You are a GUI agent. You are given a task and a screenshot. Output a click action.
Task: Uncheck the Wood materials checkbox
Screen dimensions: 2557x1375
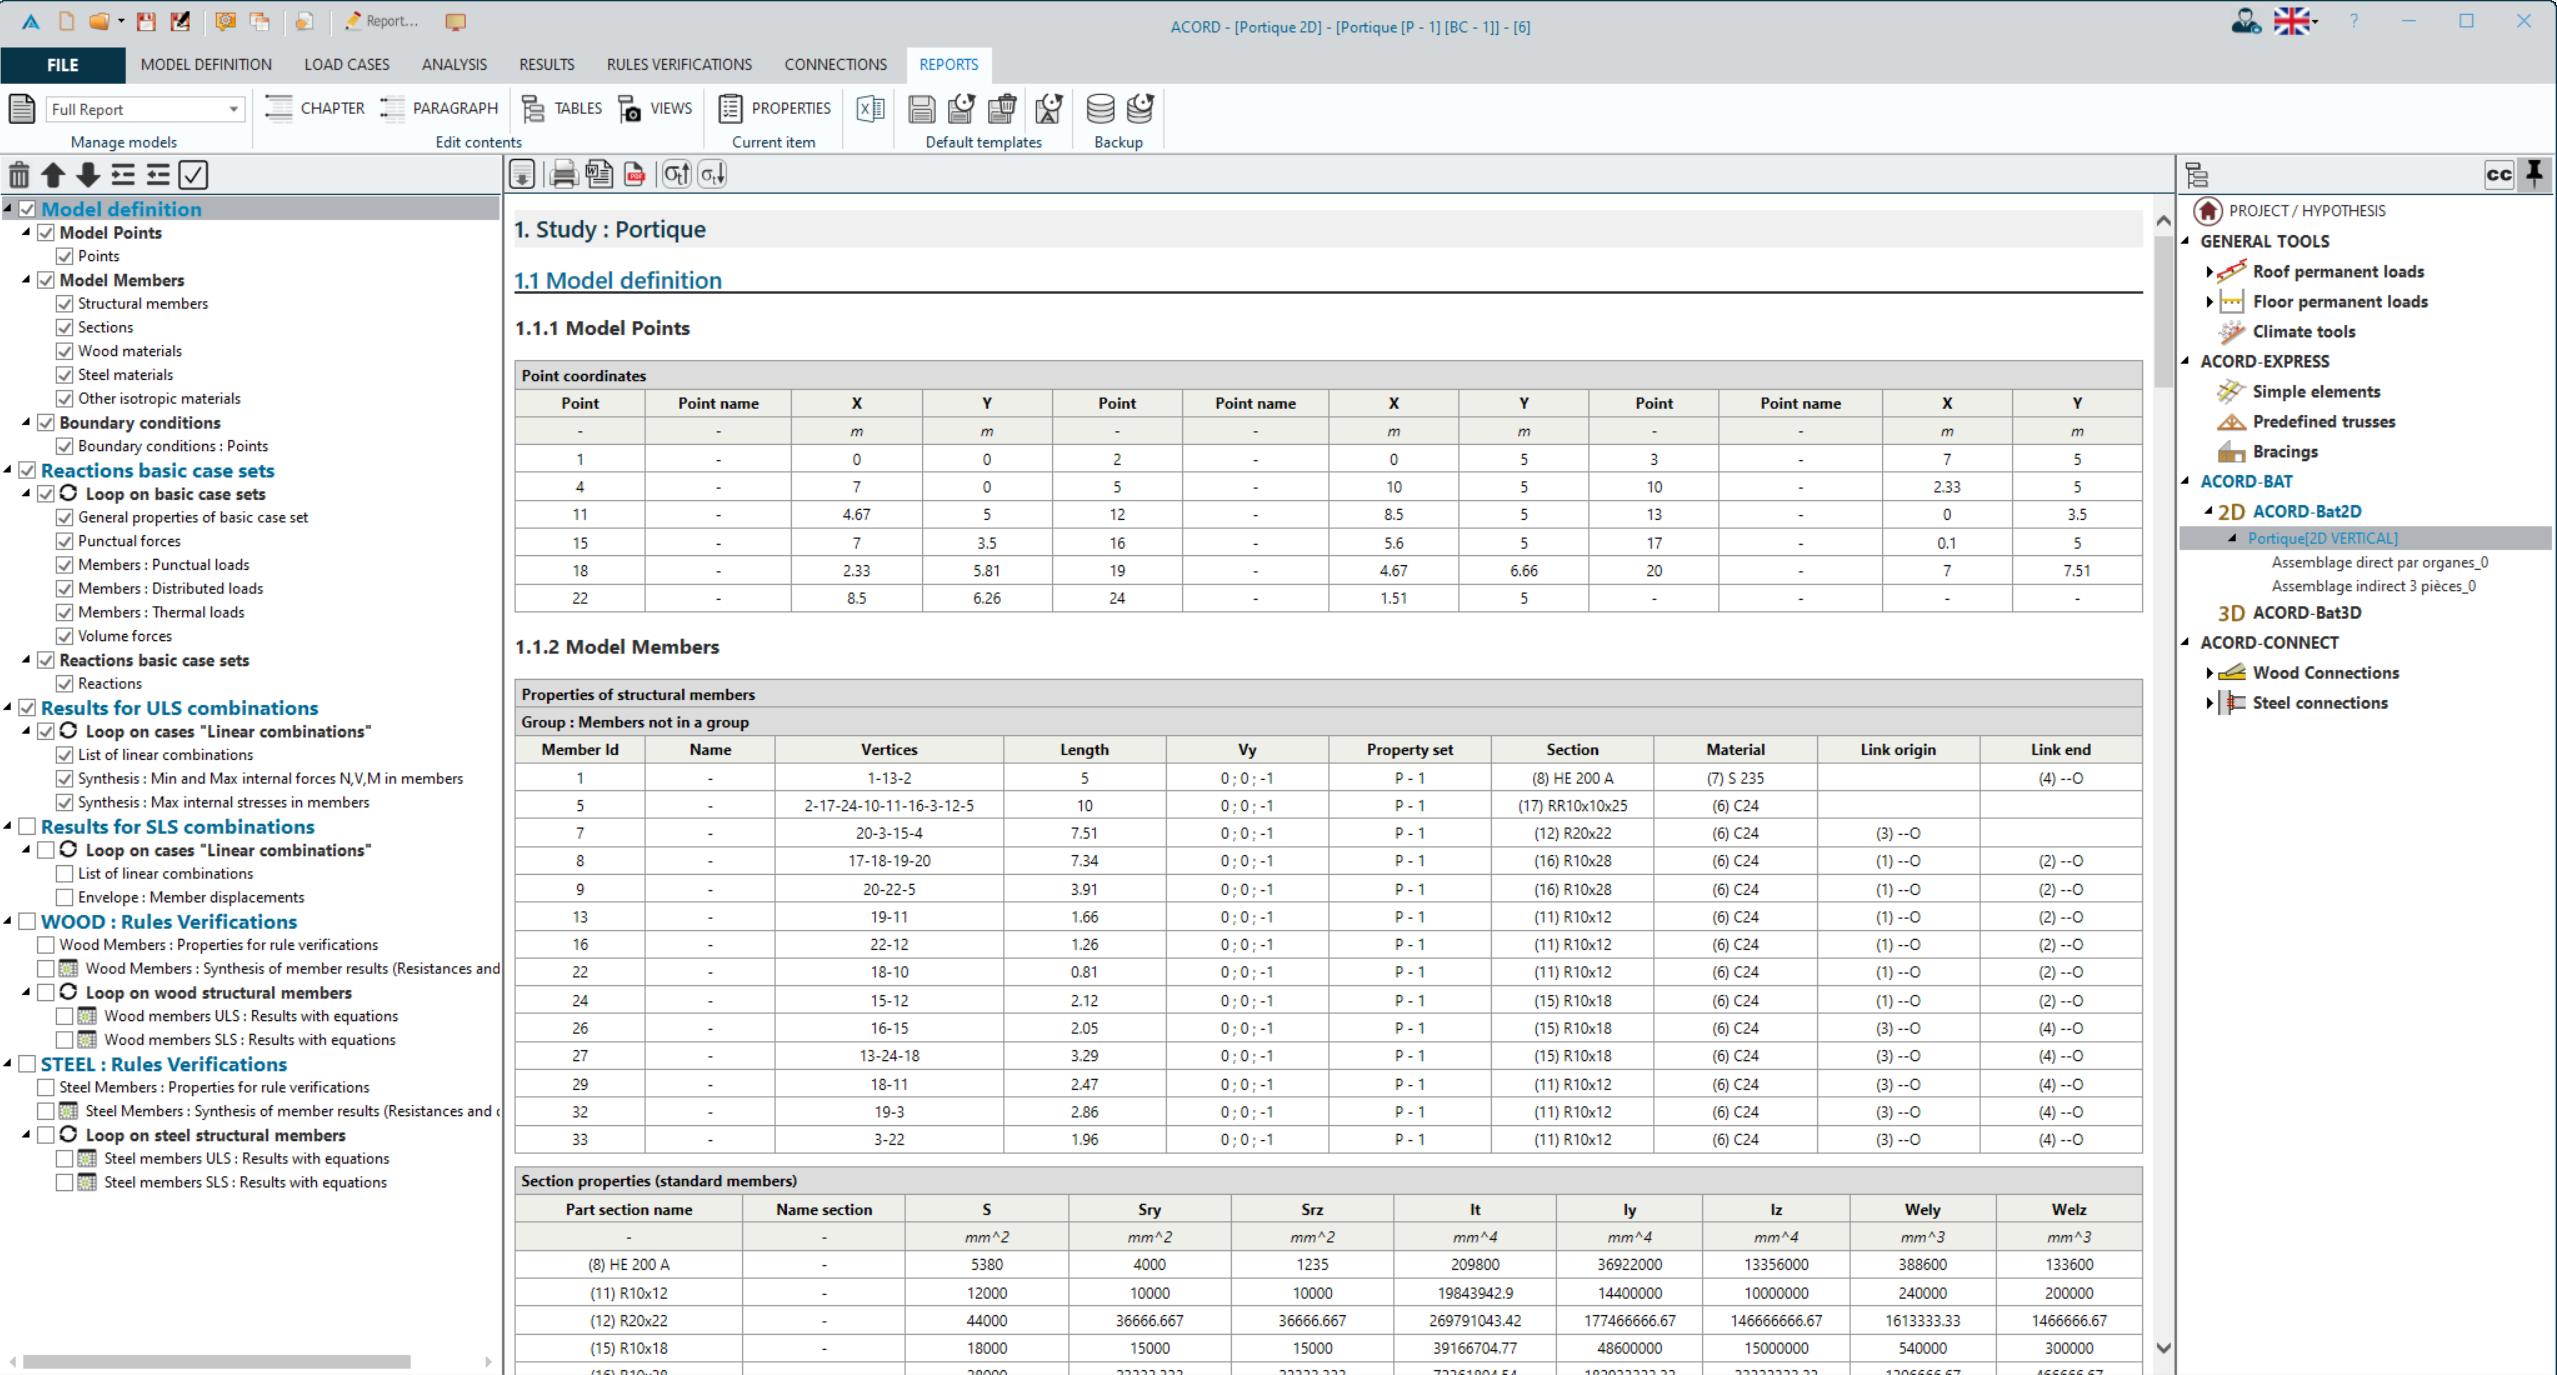point(65,351)
